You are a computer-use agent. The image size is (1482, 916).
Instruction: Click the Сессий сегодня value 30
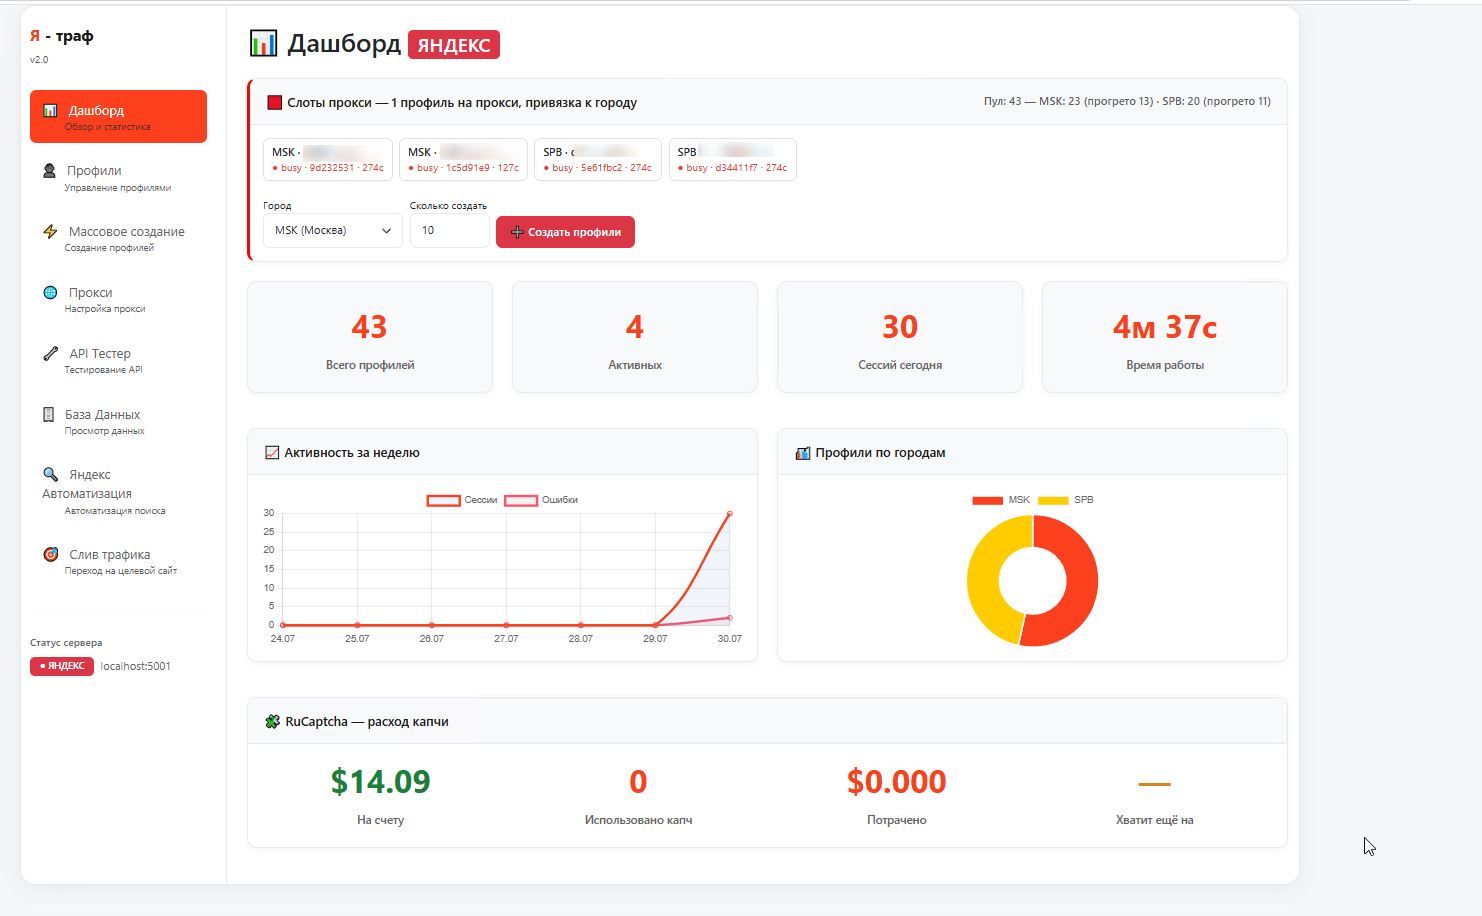pyautogui.click(x=900, y=327)
